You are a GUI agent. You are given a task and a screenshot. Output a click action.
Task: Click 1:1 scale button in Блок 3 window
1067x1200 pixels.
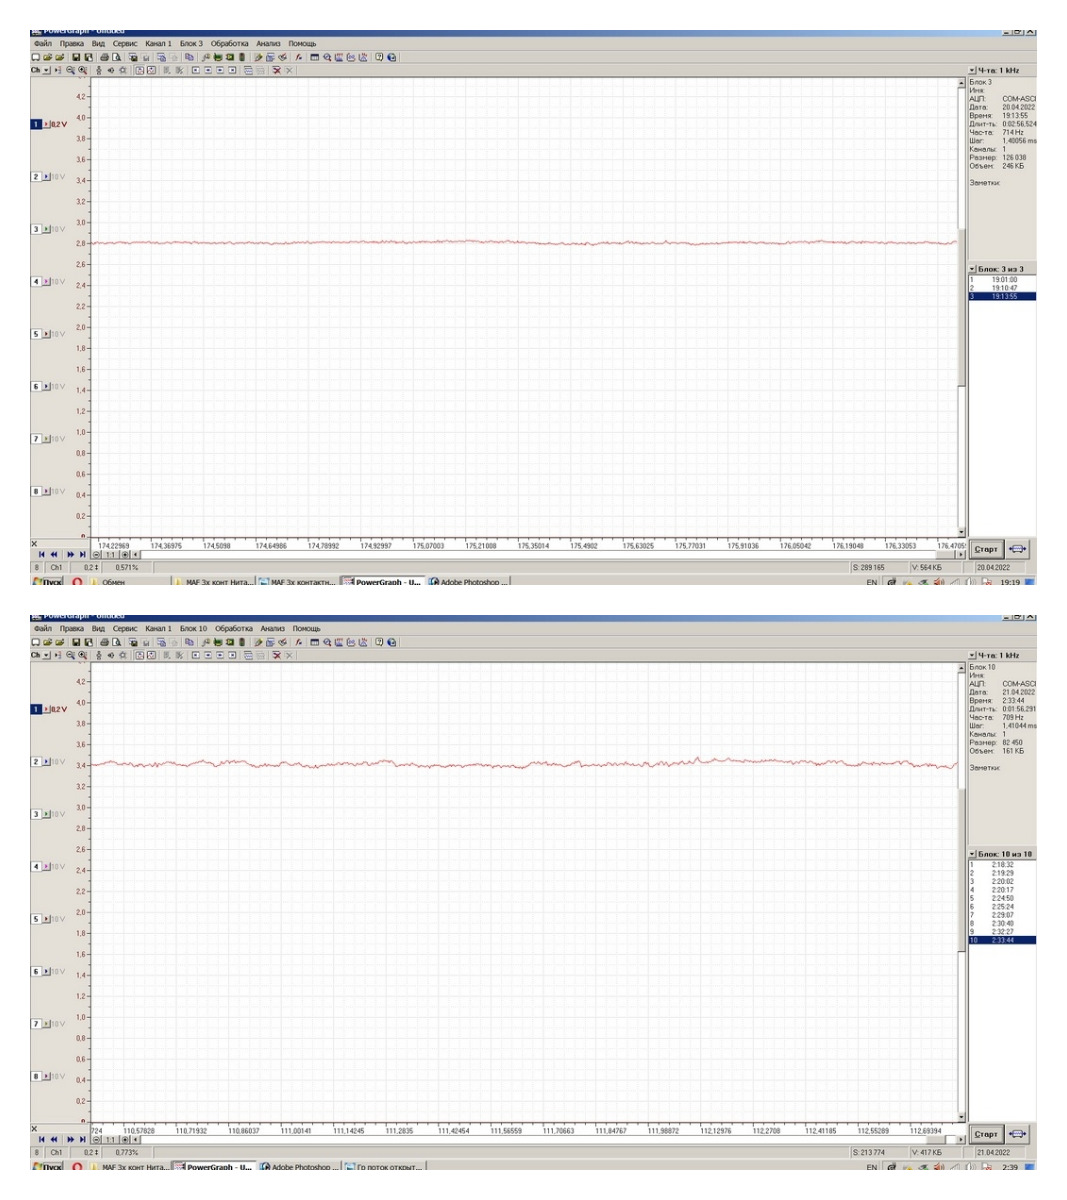pyautogui.click(x=110, y=554)
